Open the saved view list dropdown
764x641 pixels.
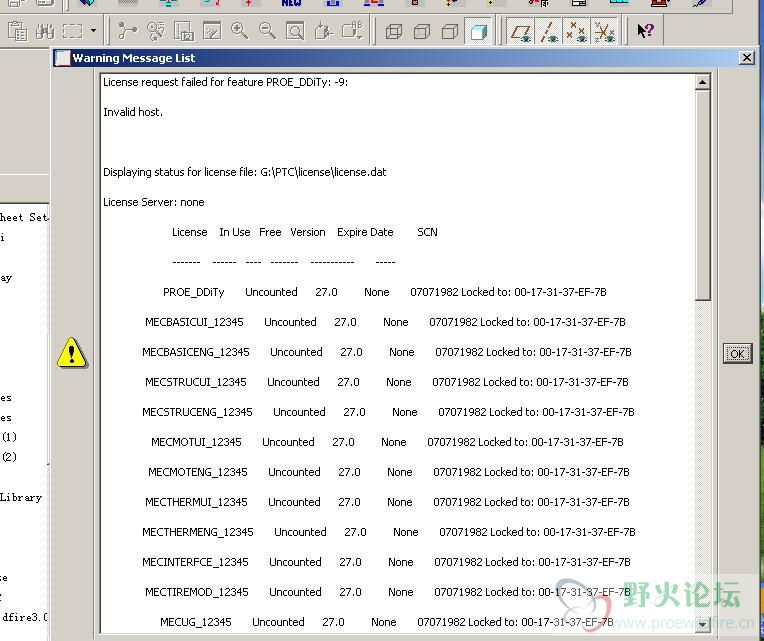tap(352, 31)
